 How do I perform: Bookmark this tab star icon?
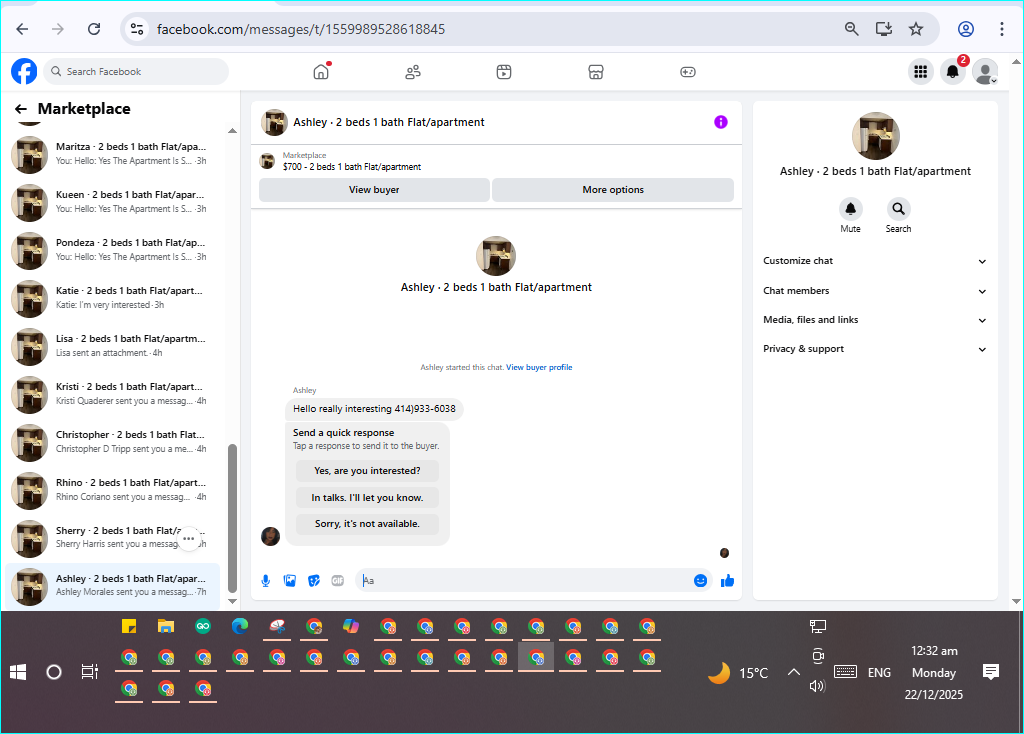(916, 29)
